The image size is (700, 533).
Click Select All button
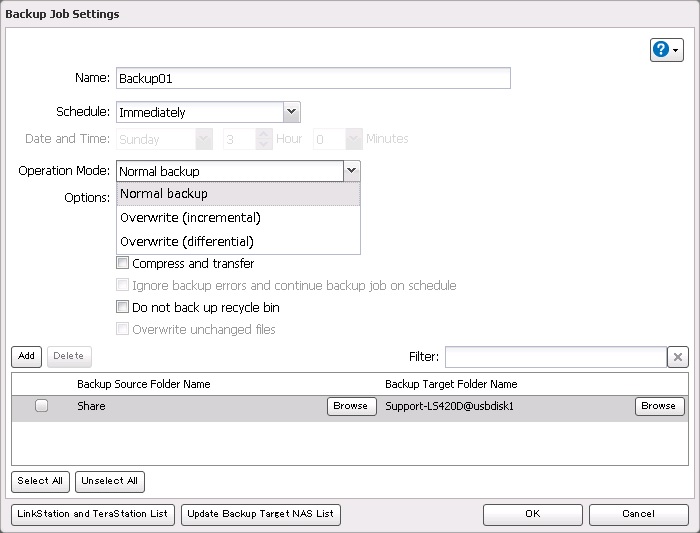click(x=40, y=482)
